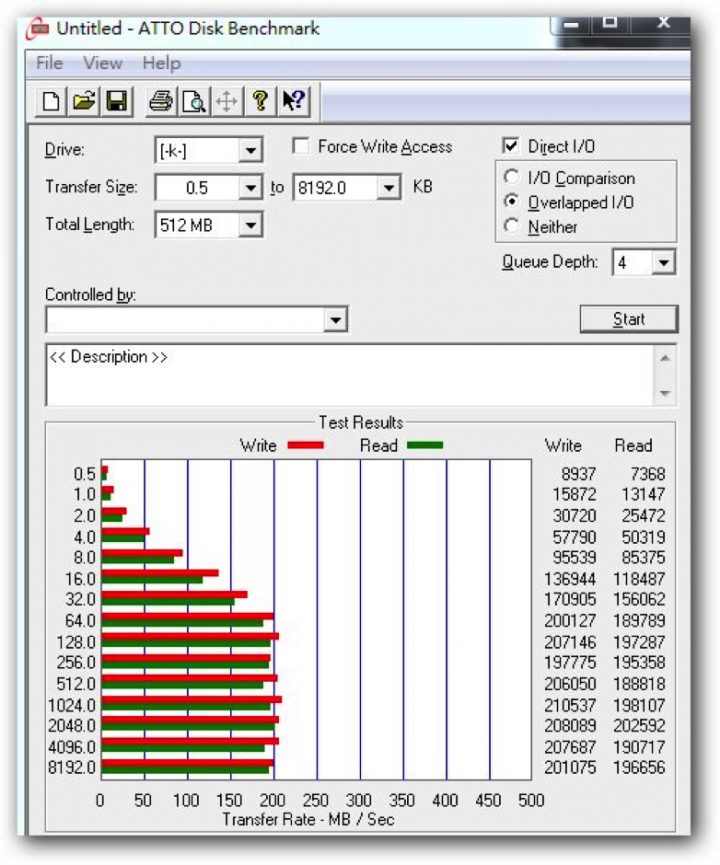Image resolution: width=720 pixels, height=865 pixels.
Task: Expand the Controlled by dropdown
Action: (x=335, y=320)
